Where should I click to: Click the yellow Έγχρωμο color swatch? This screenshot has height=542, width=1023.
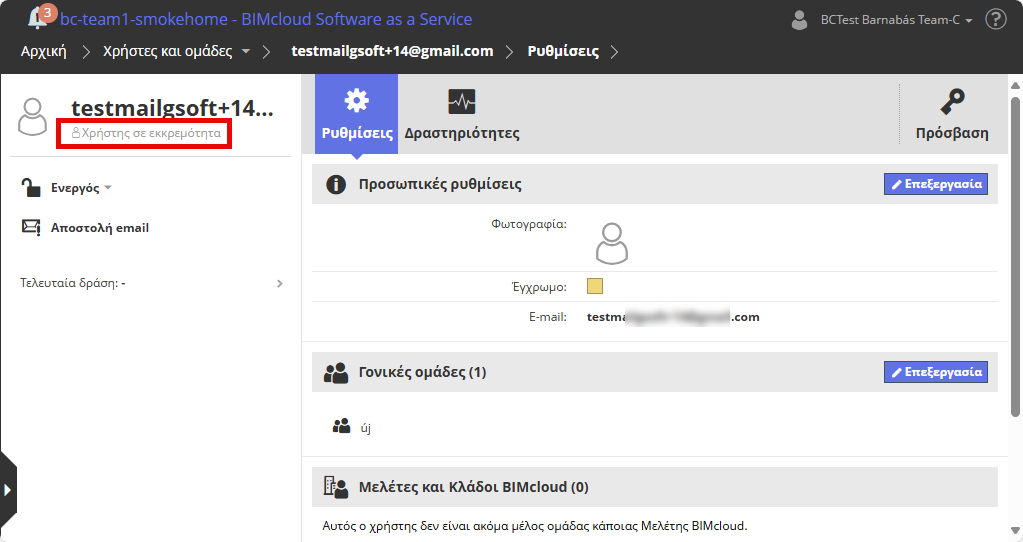[x=595, y=287]
